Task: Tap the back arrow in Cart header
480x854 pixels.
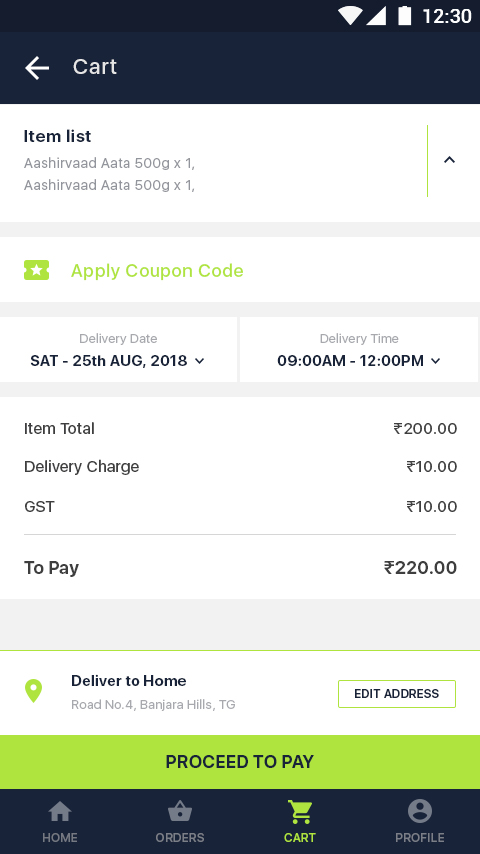Action: [37, 68]
